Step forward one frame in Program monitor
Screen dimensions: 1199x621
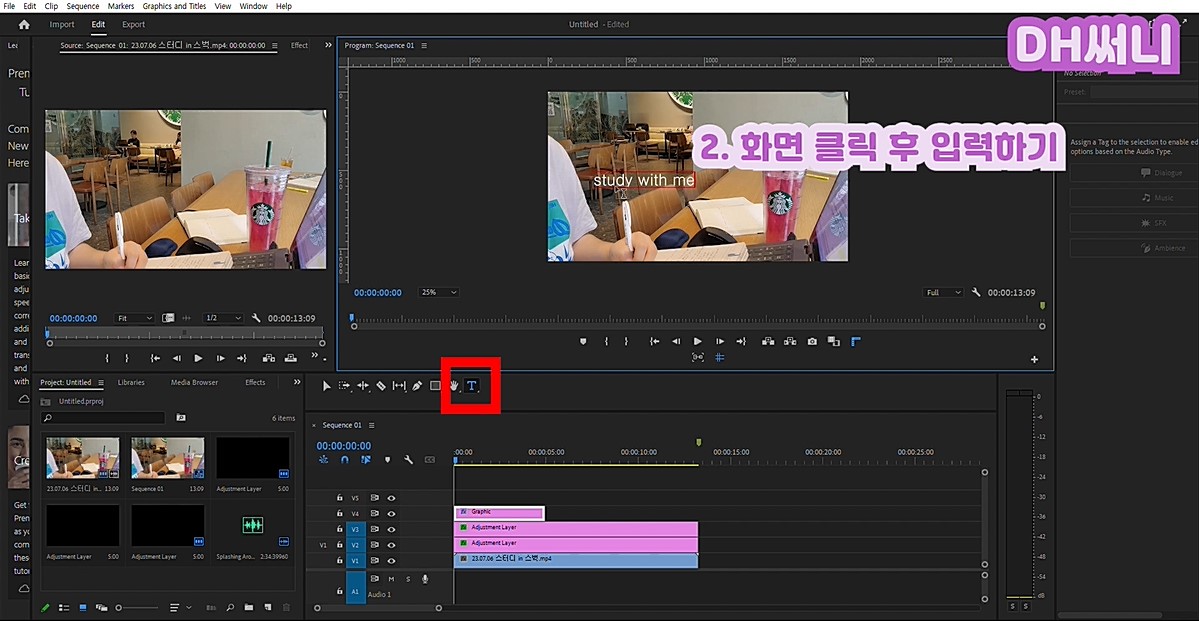coord(720,341)
